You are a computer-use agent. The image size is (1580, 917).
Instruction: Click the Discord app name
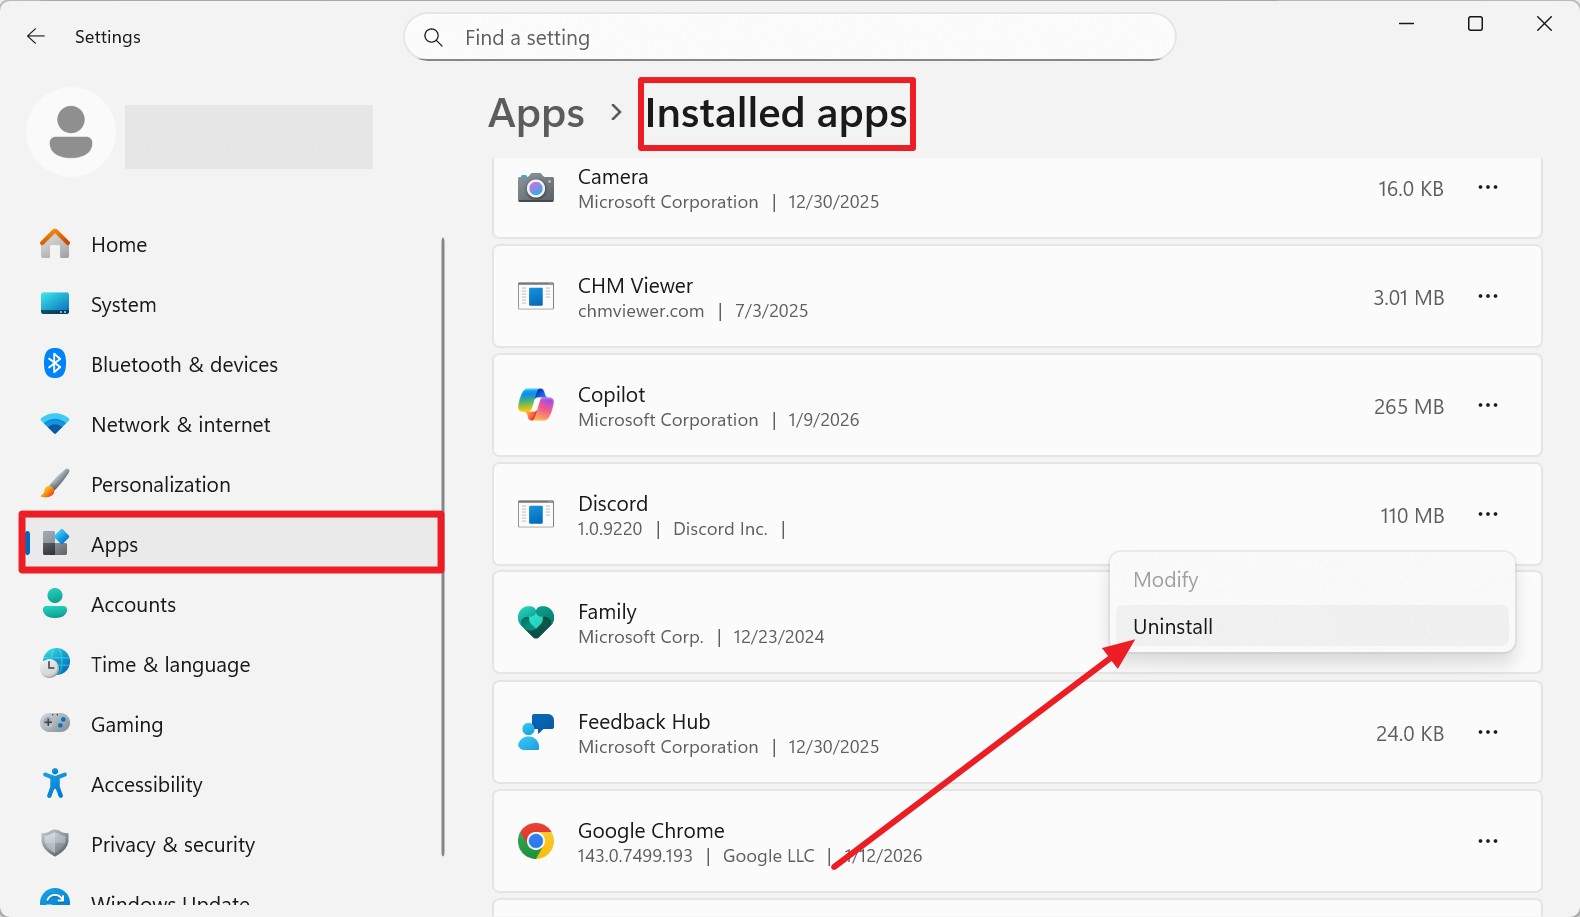pos(613,503)
